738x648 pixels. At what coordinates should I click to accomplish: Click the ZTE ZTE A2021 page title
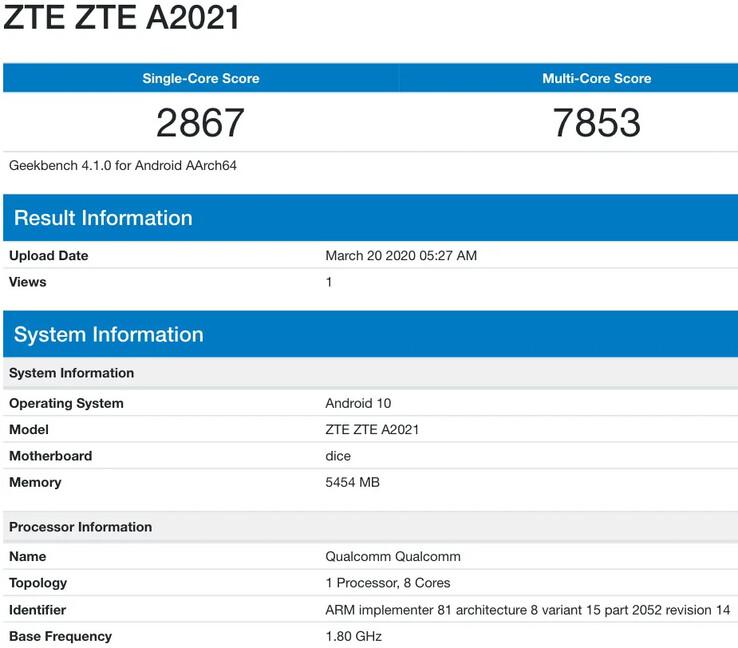(x=122, y=18)
